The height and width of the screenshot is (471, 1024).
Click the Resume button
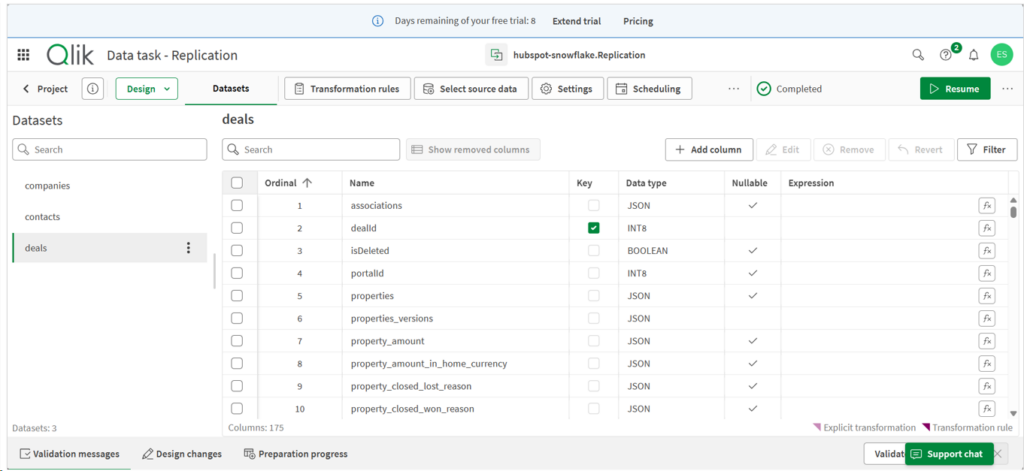point(955,89)
